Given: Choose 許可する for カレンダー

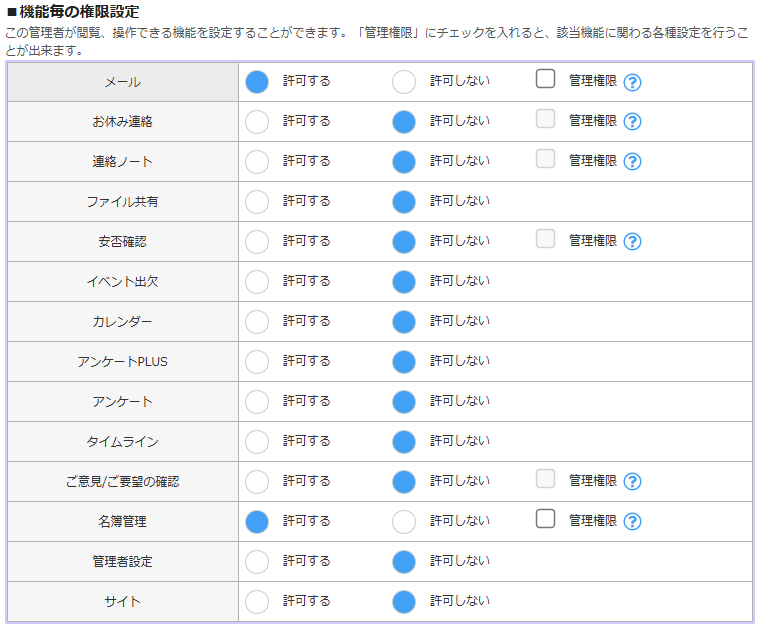Looking at the screenshot, I should 257,322.
